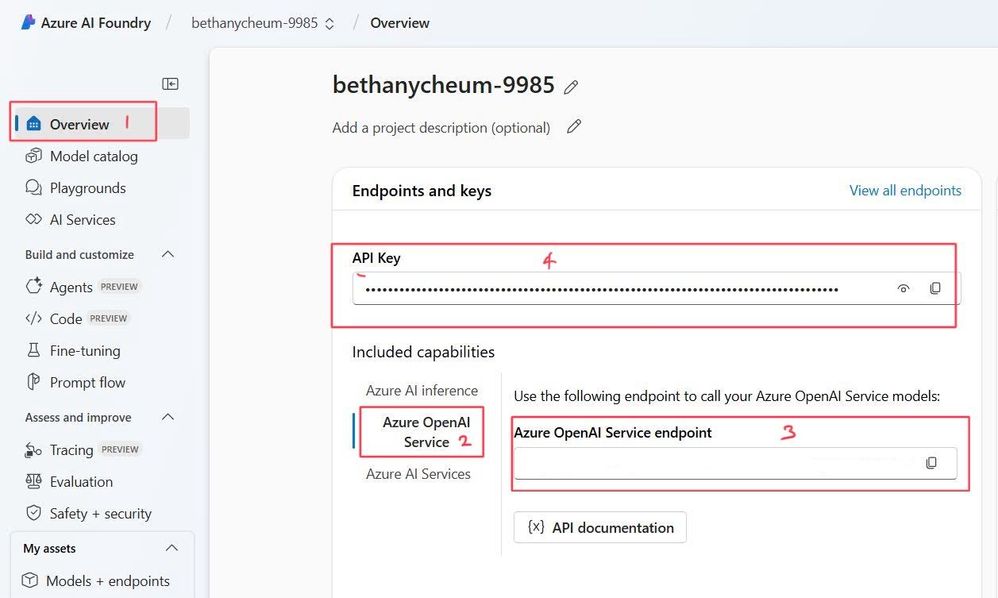Copy the API key to clipboard

(935, 288)
